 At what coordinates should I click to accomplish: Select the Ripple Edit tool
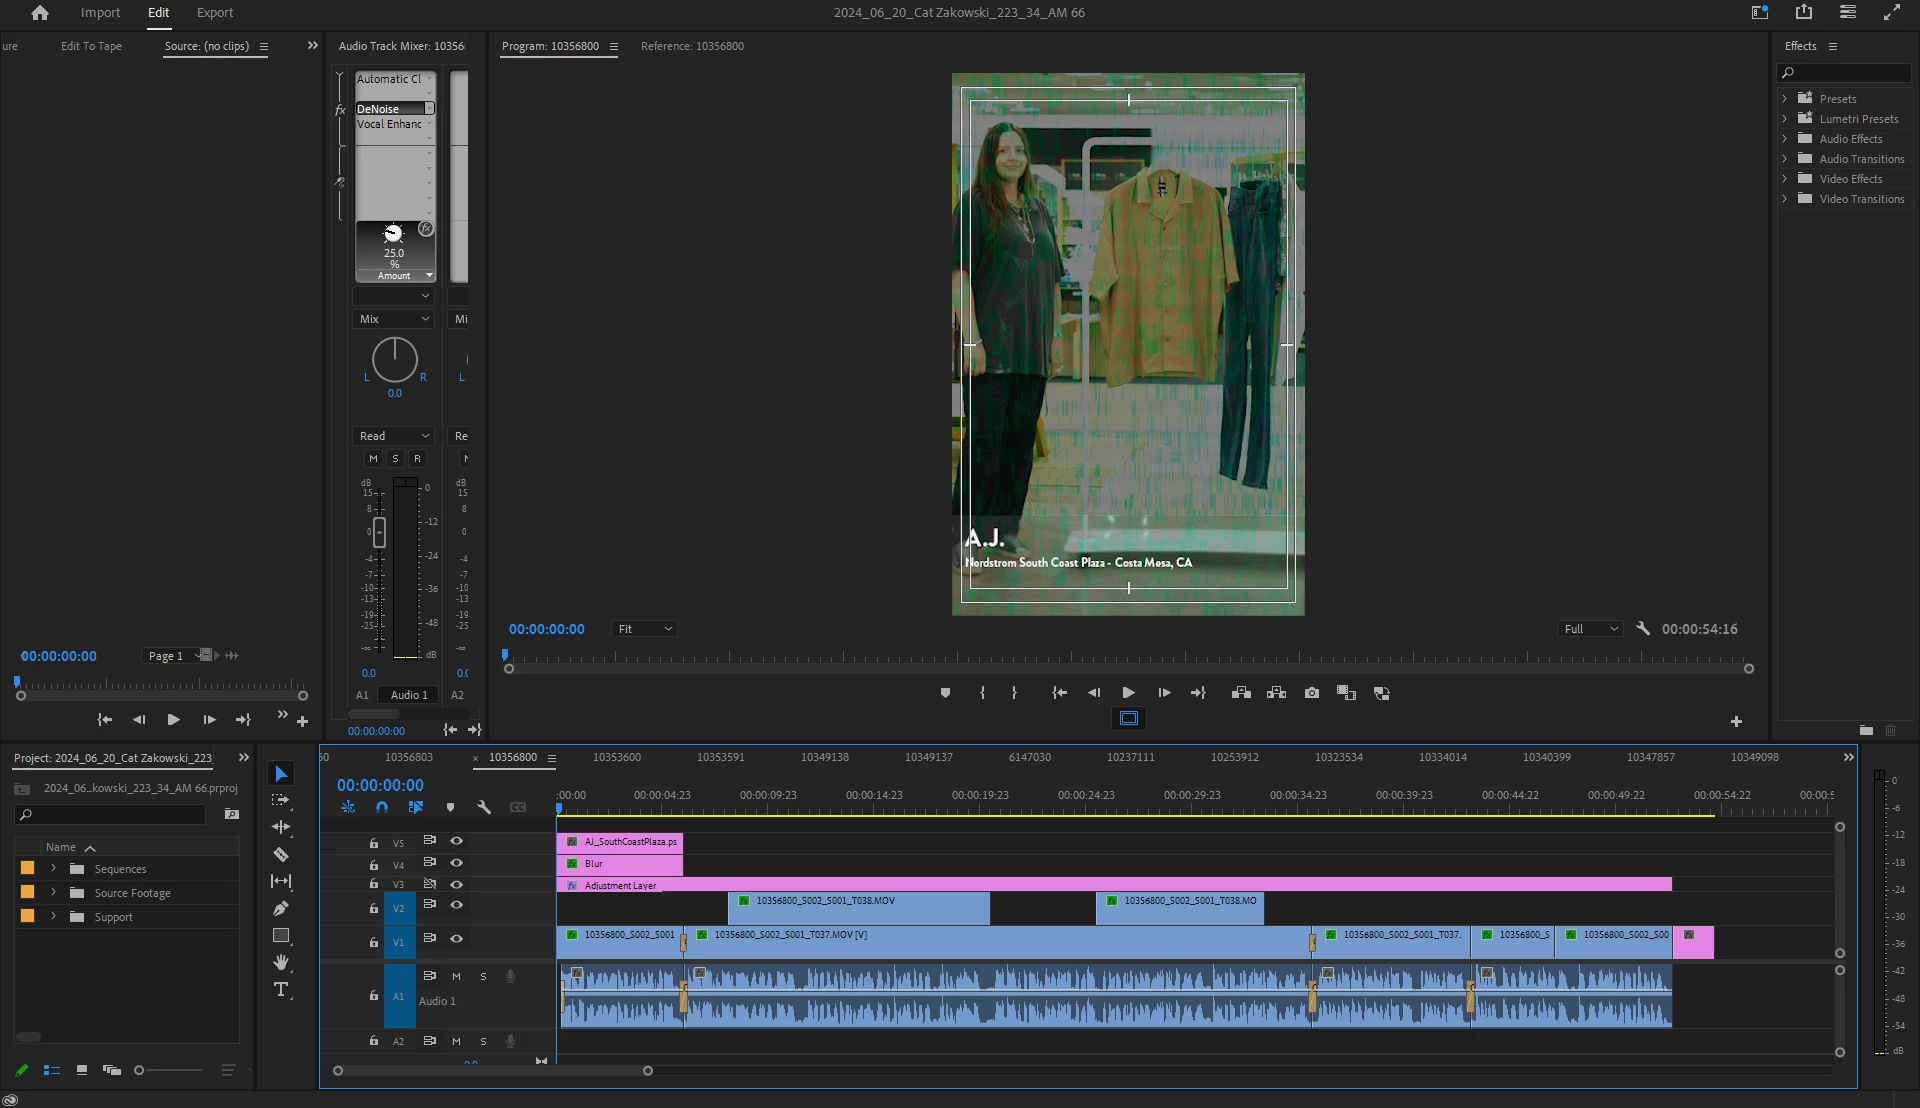[281, 827]
